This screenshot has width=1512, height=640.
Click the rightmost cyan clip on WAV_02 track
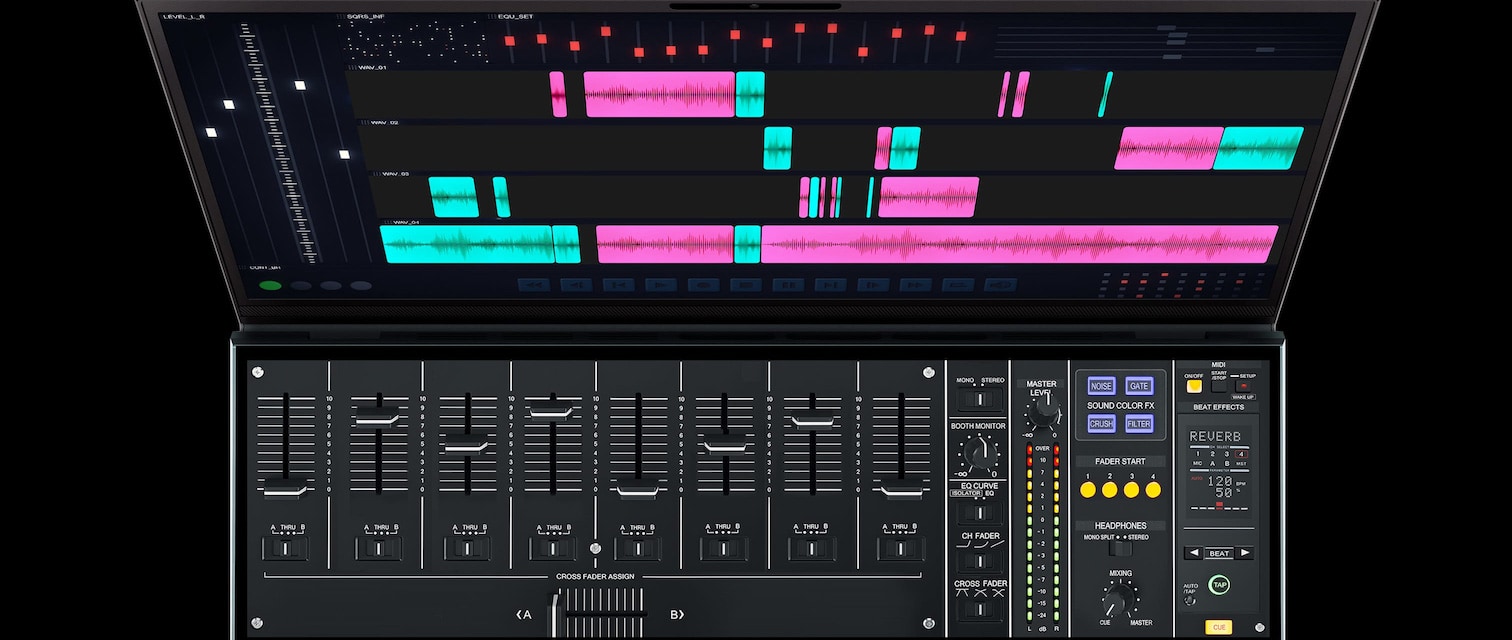1259,148
